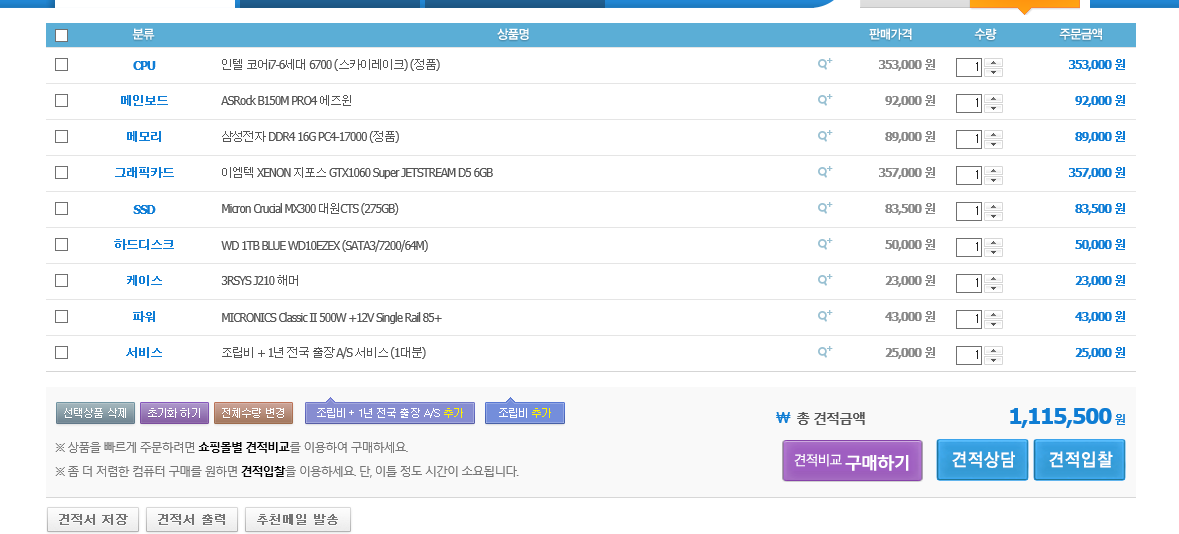The height and width of the screenshot is (534, 1179).
Task: Click the 견적서 저장 button
Action: tap(93, 520)
